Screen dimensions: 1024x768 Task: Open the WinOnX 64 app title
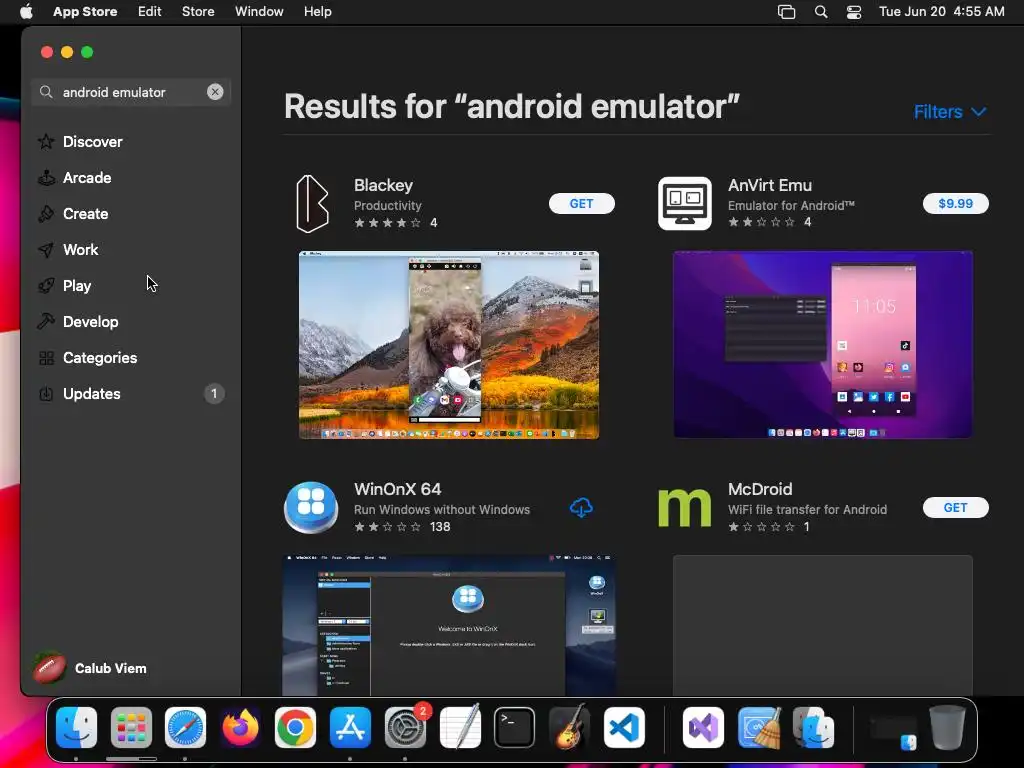(x=398, y=489)
